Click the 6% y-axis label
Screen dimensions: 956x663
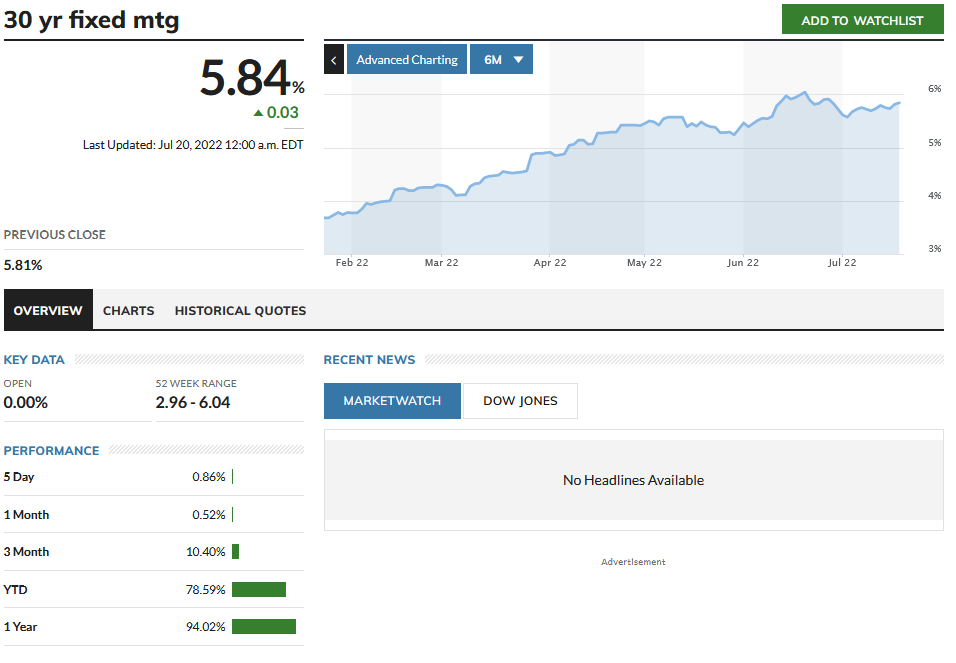click(935, 88)
